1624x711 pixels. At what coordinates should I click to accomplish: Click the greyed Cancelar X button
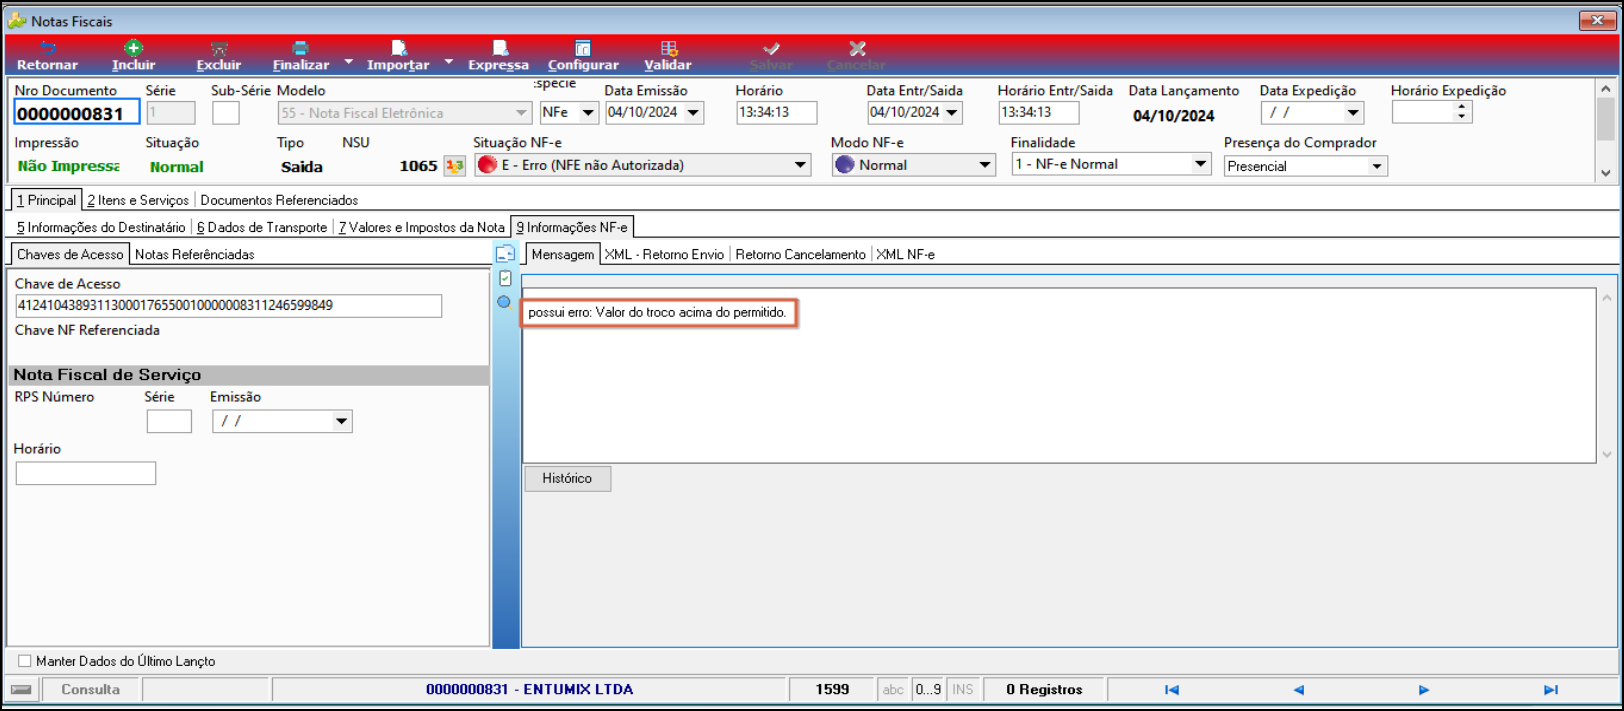pyautogui.click(x=856, y=56)
